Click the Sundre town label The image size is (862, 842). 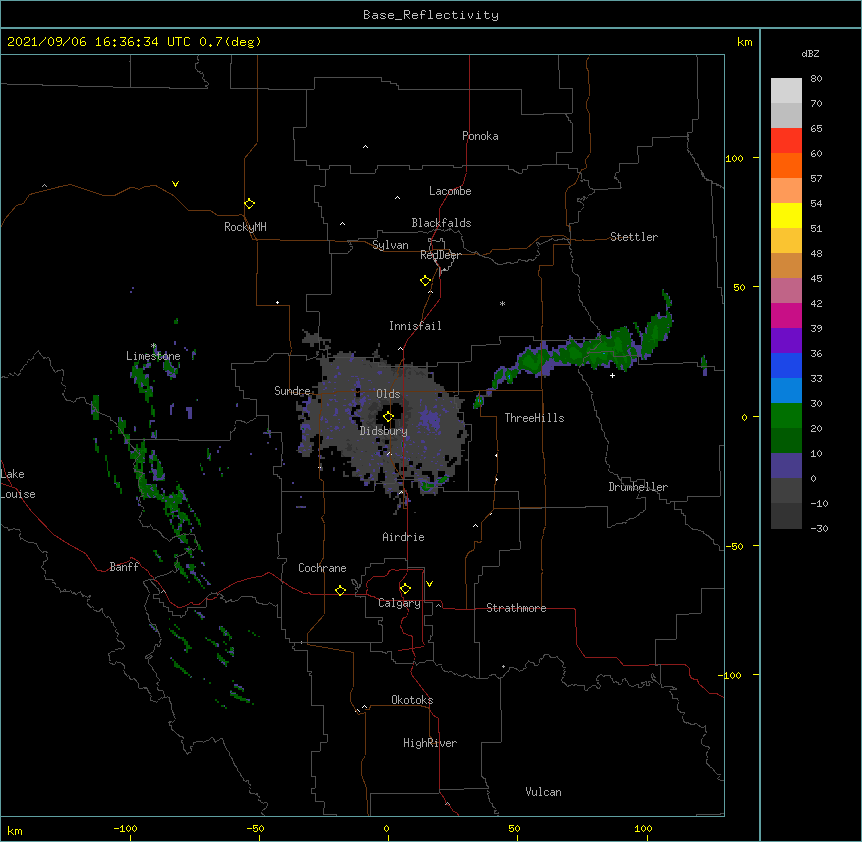pyautogui.click(x=292, y=391)
